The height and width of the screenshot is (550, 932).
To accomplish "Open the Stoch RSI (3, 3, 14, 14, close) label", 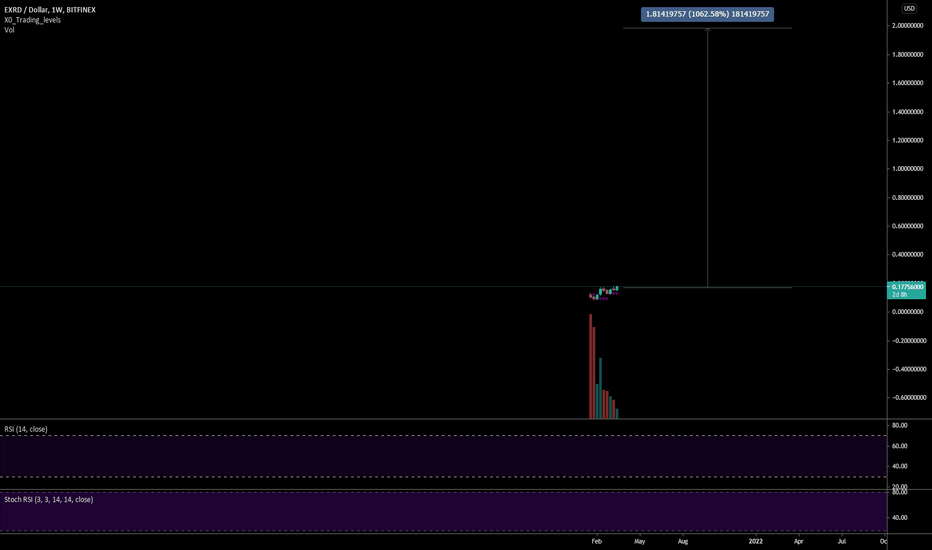I will coord(49,499).
